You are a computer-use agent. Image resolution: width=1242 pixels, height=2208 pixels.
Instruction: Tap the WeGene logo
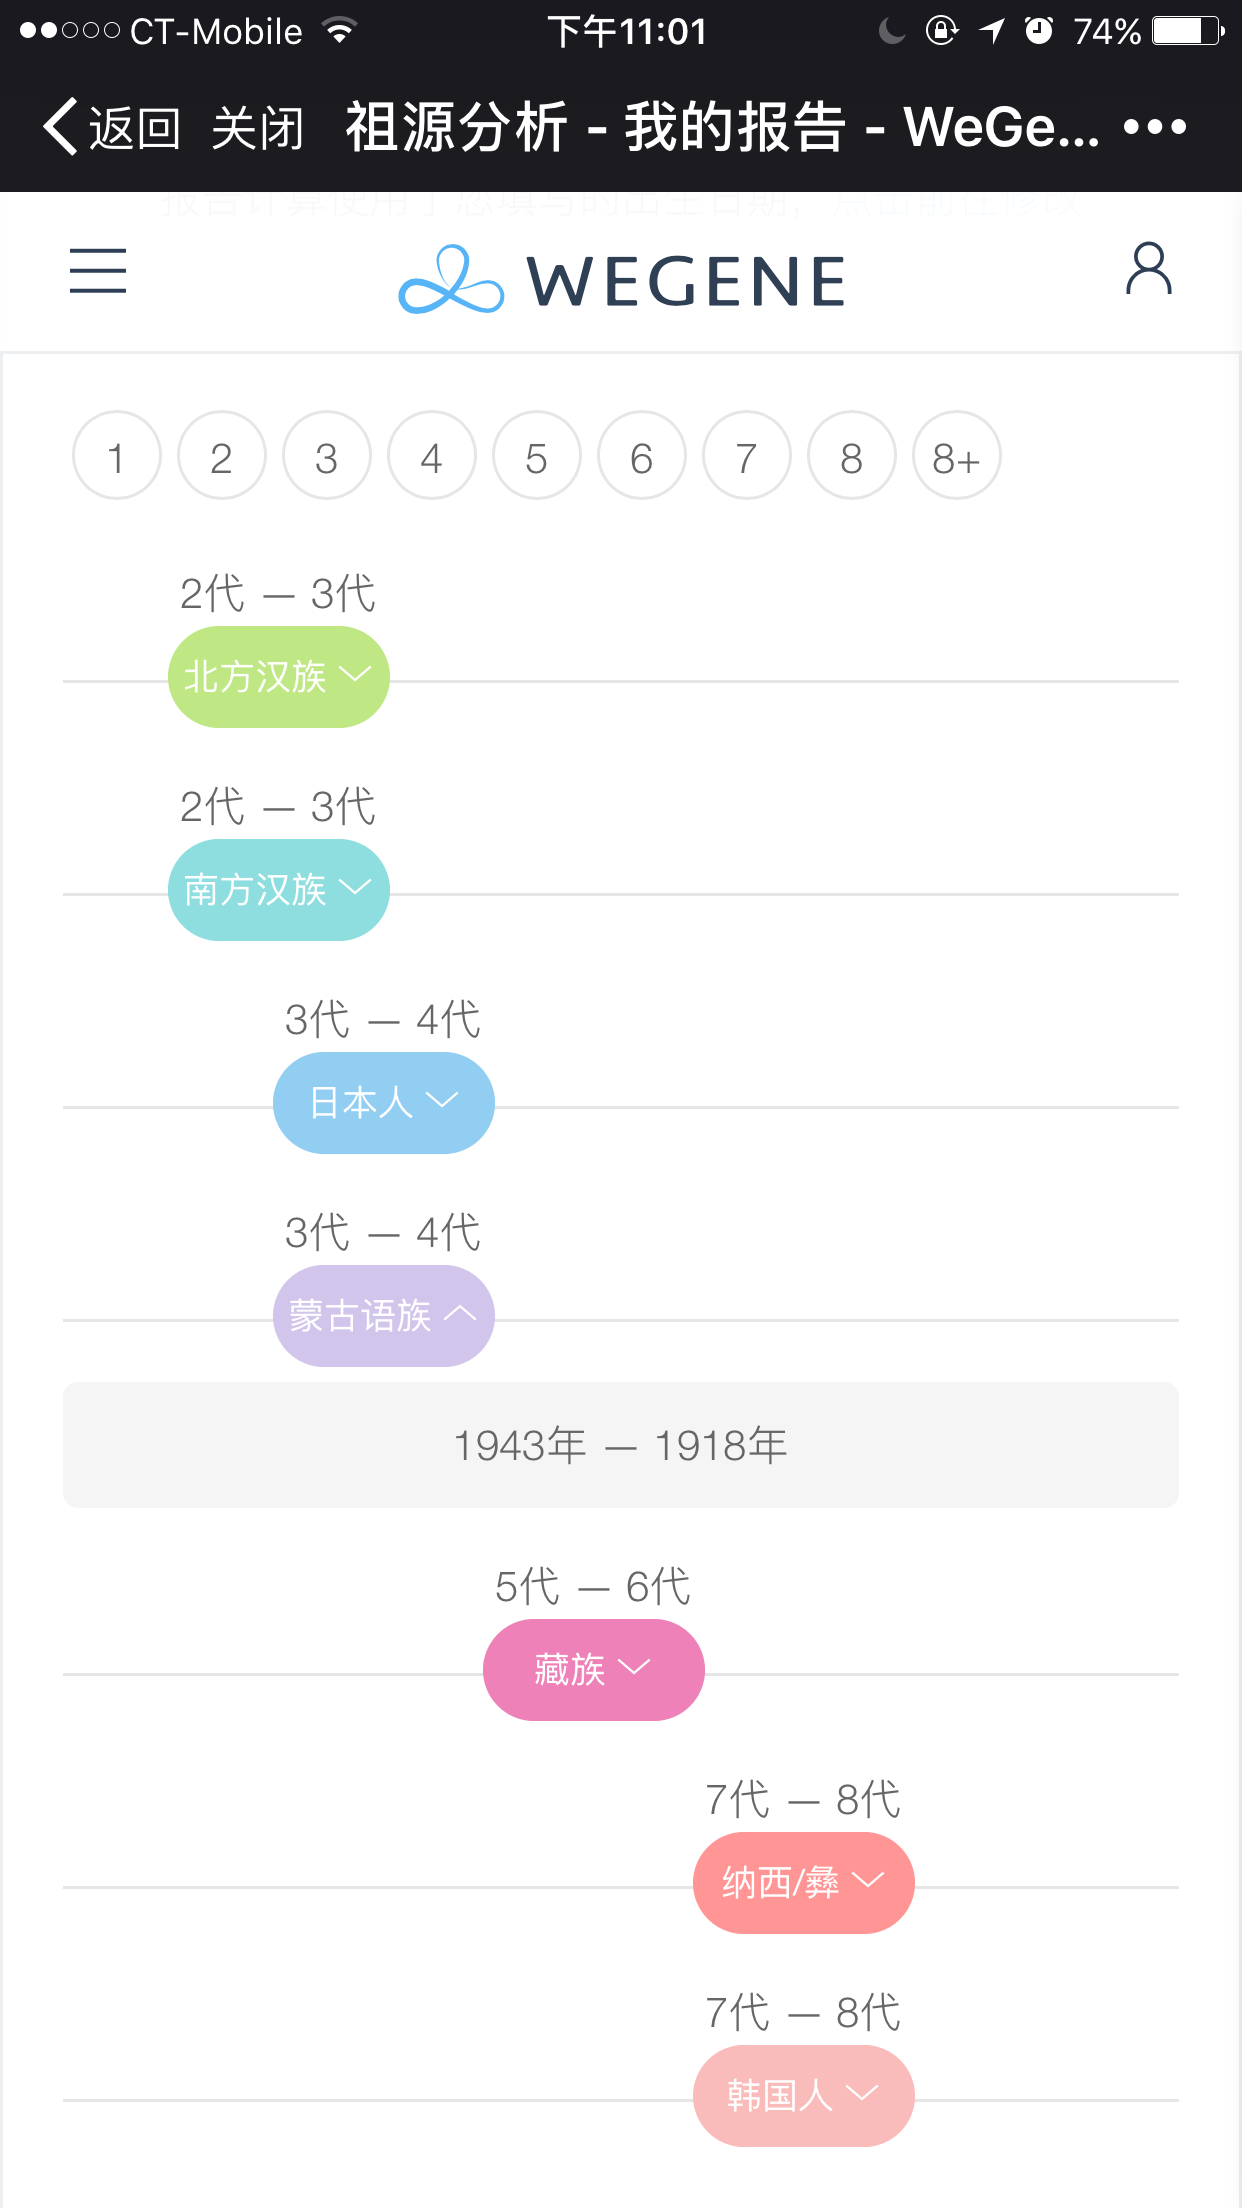622,280
